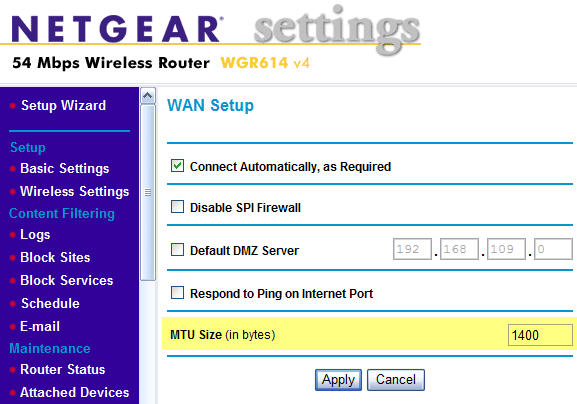The height and width of the screenshot is (404, 577).
Task: Click the Apply button
Action: click(x=338, y=380)
